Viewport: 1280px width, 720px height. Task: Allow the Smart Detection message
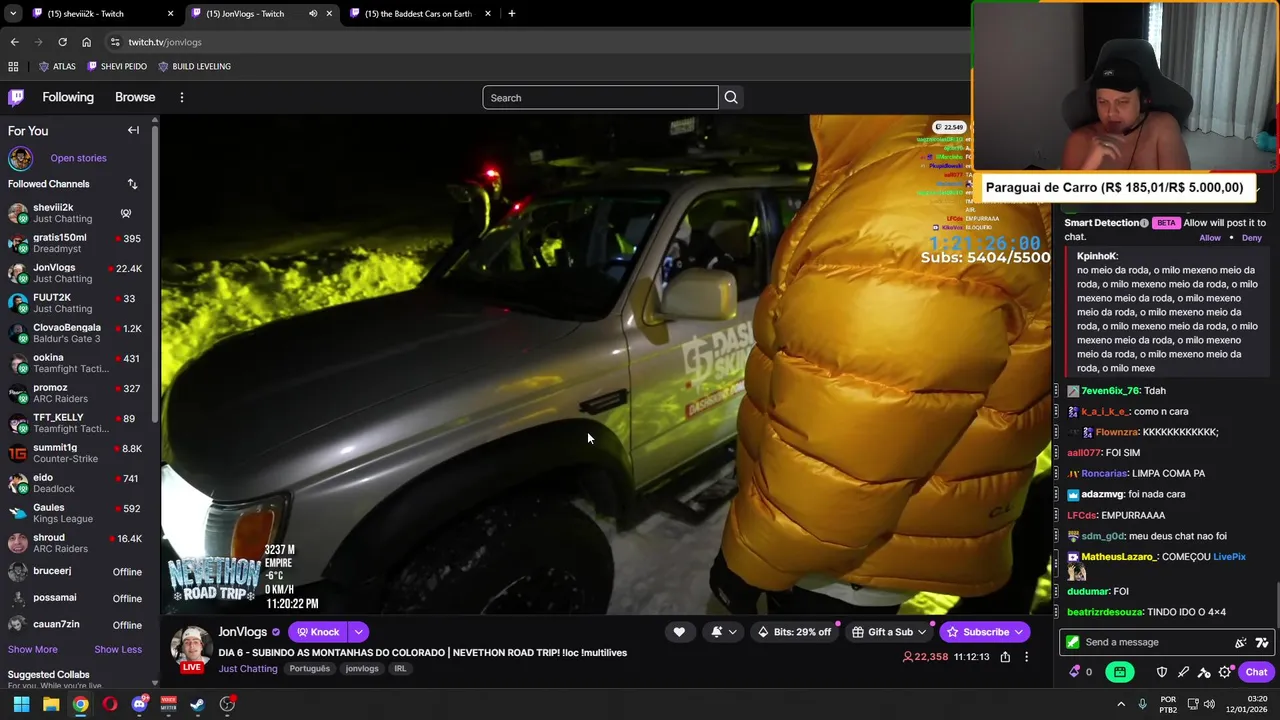[1210, 238]
